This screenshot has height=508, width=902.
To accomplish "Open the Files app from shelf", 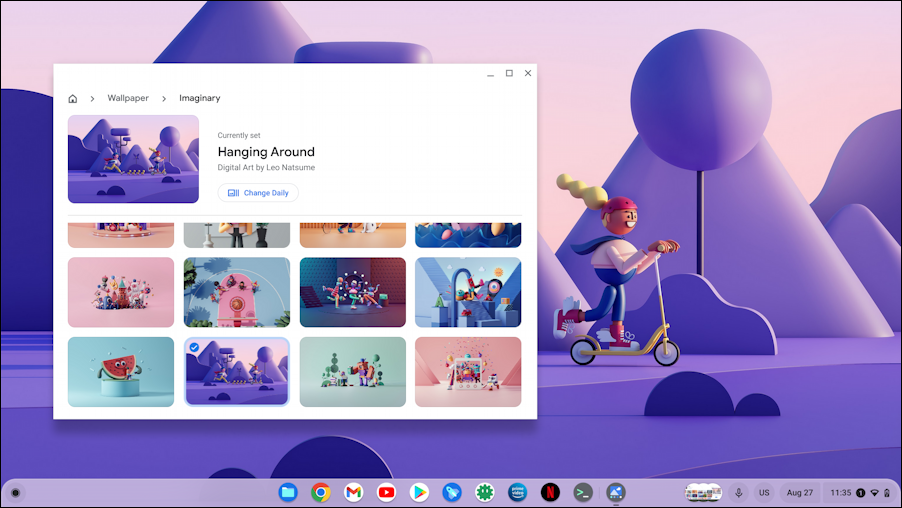I will pyautogui.click(x=288, y=492).
